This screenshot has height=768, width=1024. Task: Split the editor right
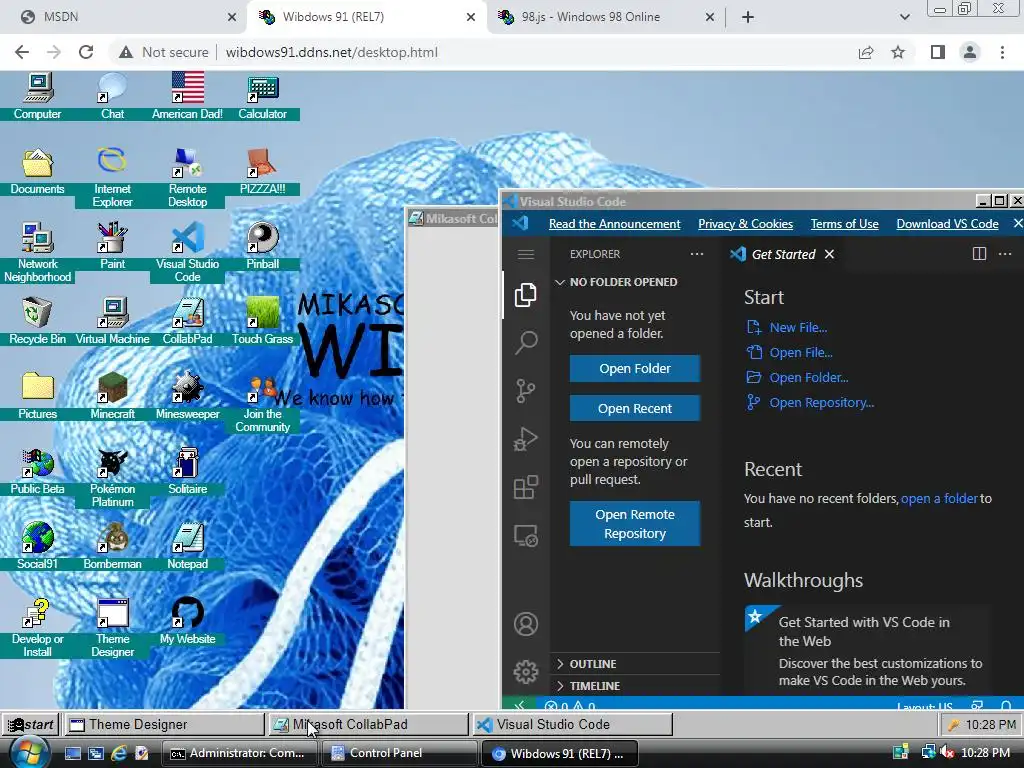point(979,254)
